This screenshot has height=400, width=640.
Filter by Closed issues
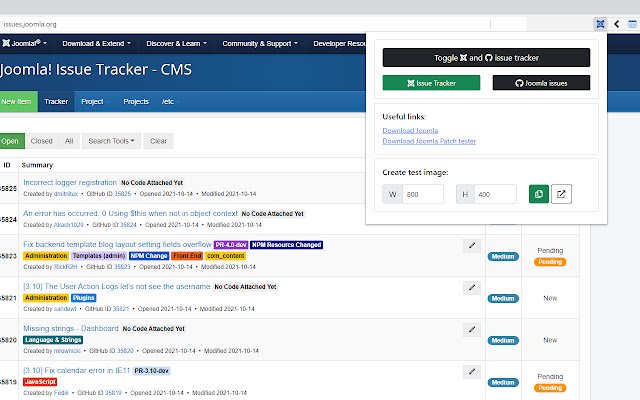point(42,141)
